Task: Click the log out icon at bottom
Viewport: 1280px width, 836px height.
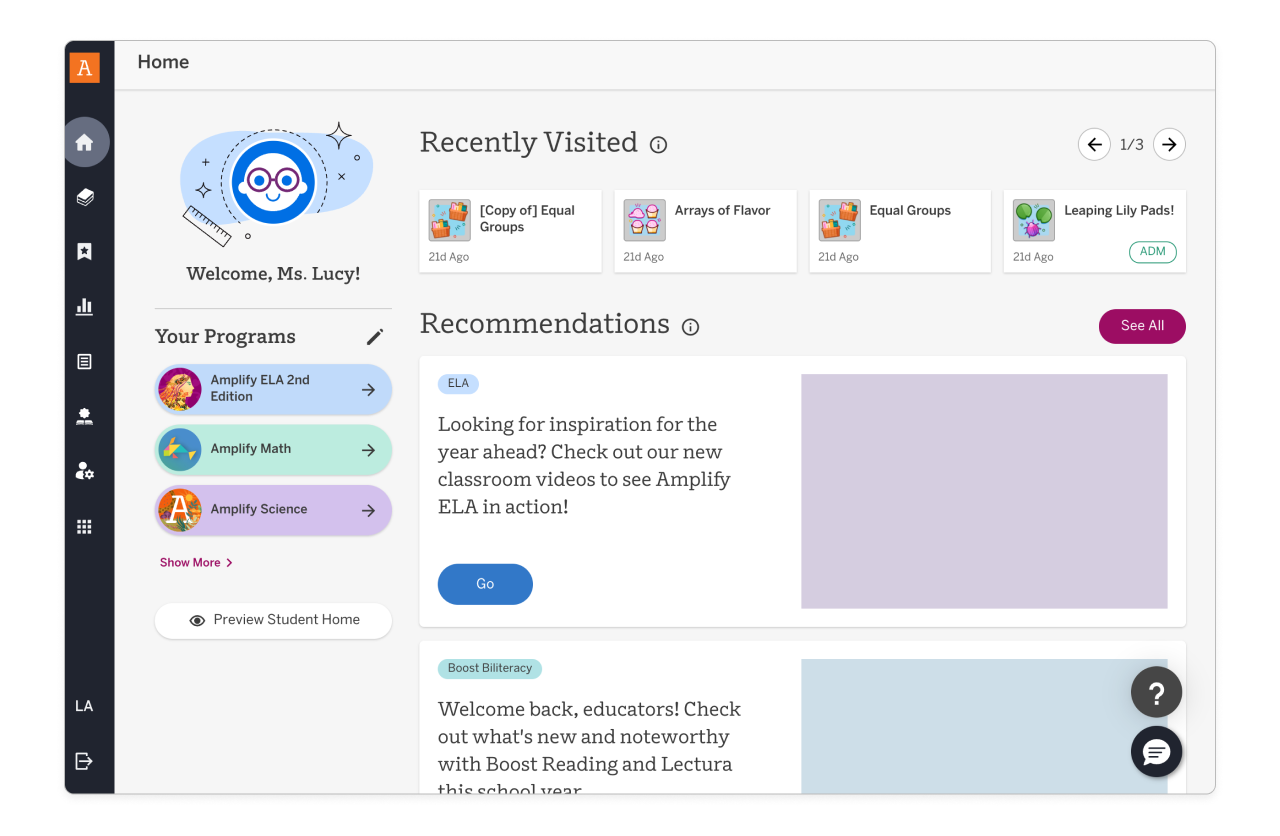Action: coord(86,760)
